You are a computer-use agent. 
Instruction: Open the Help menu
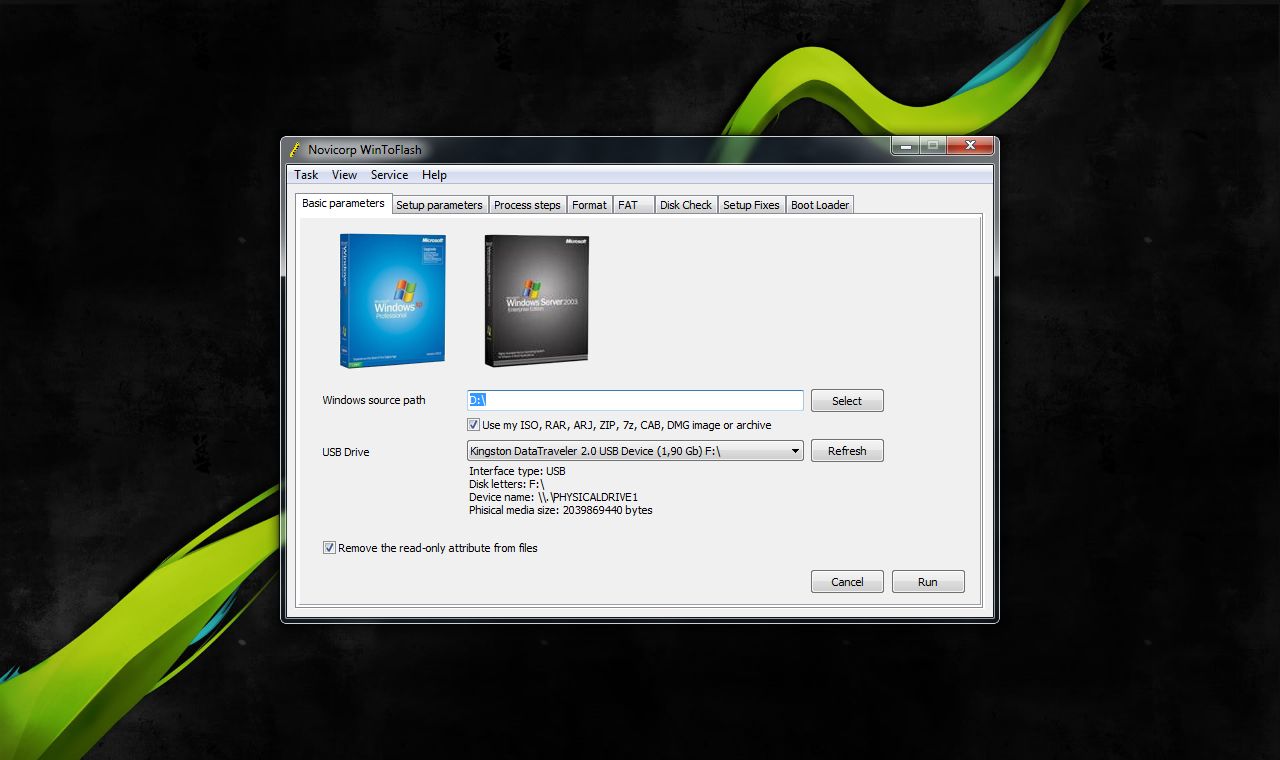coord(434,175)
